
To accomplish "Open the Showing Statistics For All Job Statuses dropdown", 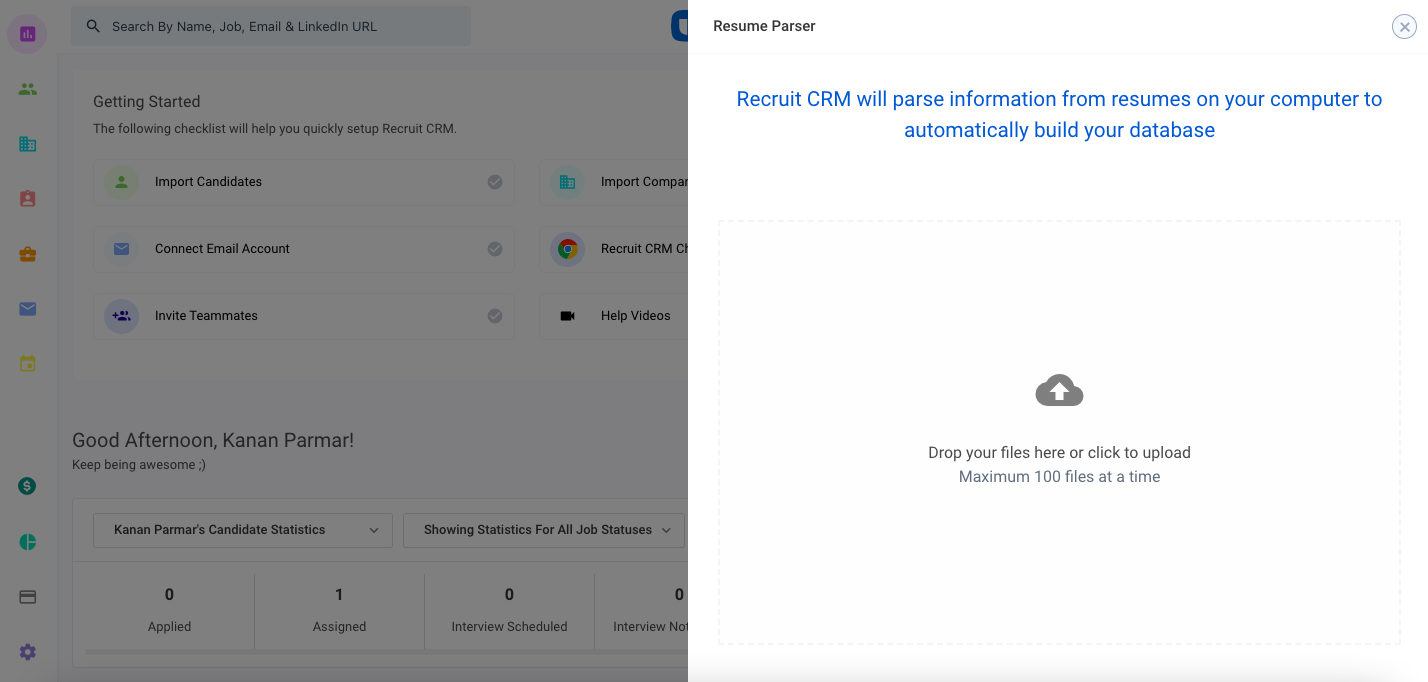I will [x=543, y=530].
